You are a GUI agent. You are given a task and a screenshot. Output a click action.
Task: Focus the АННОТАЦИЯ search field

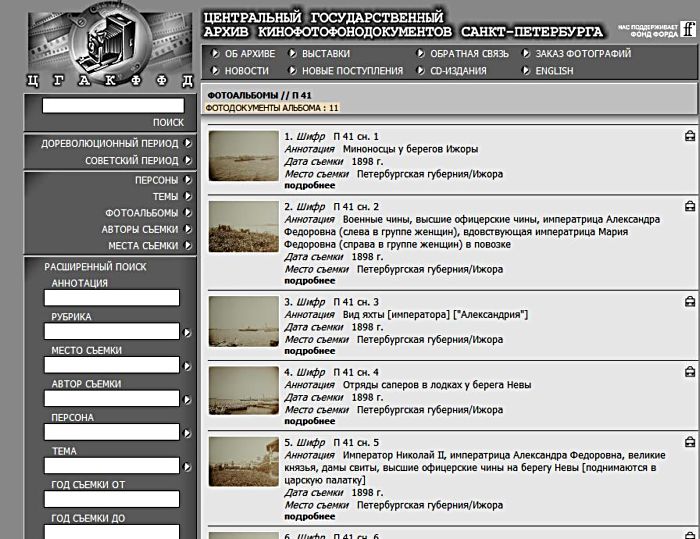(112, 297)
